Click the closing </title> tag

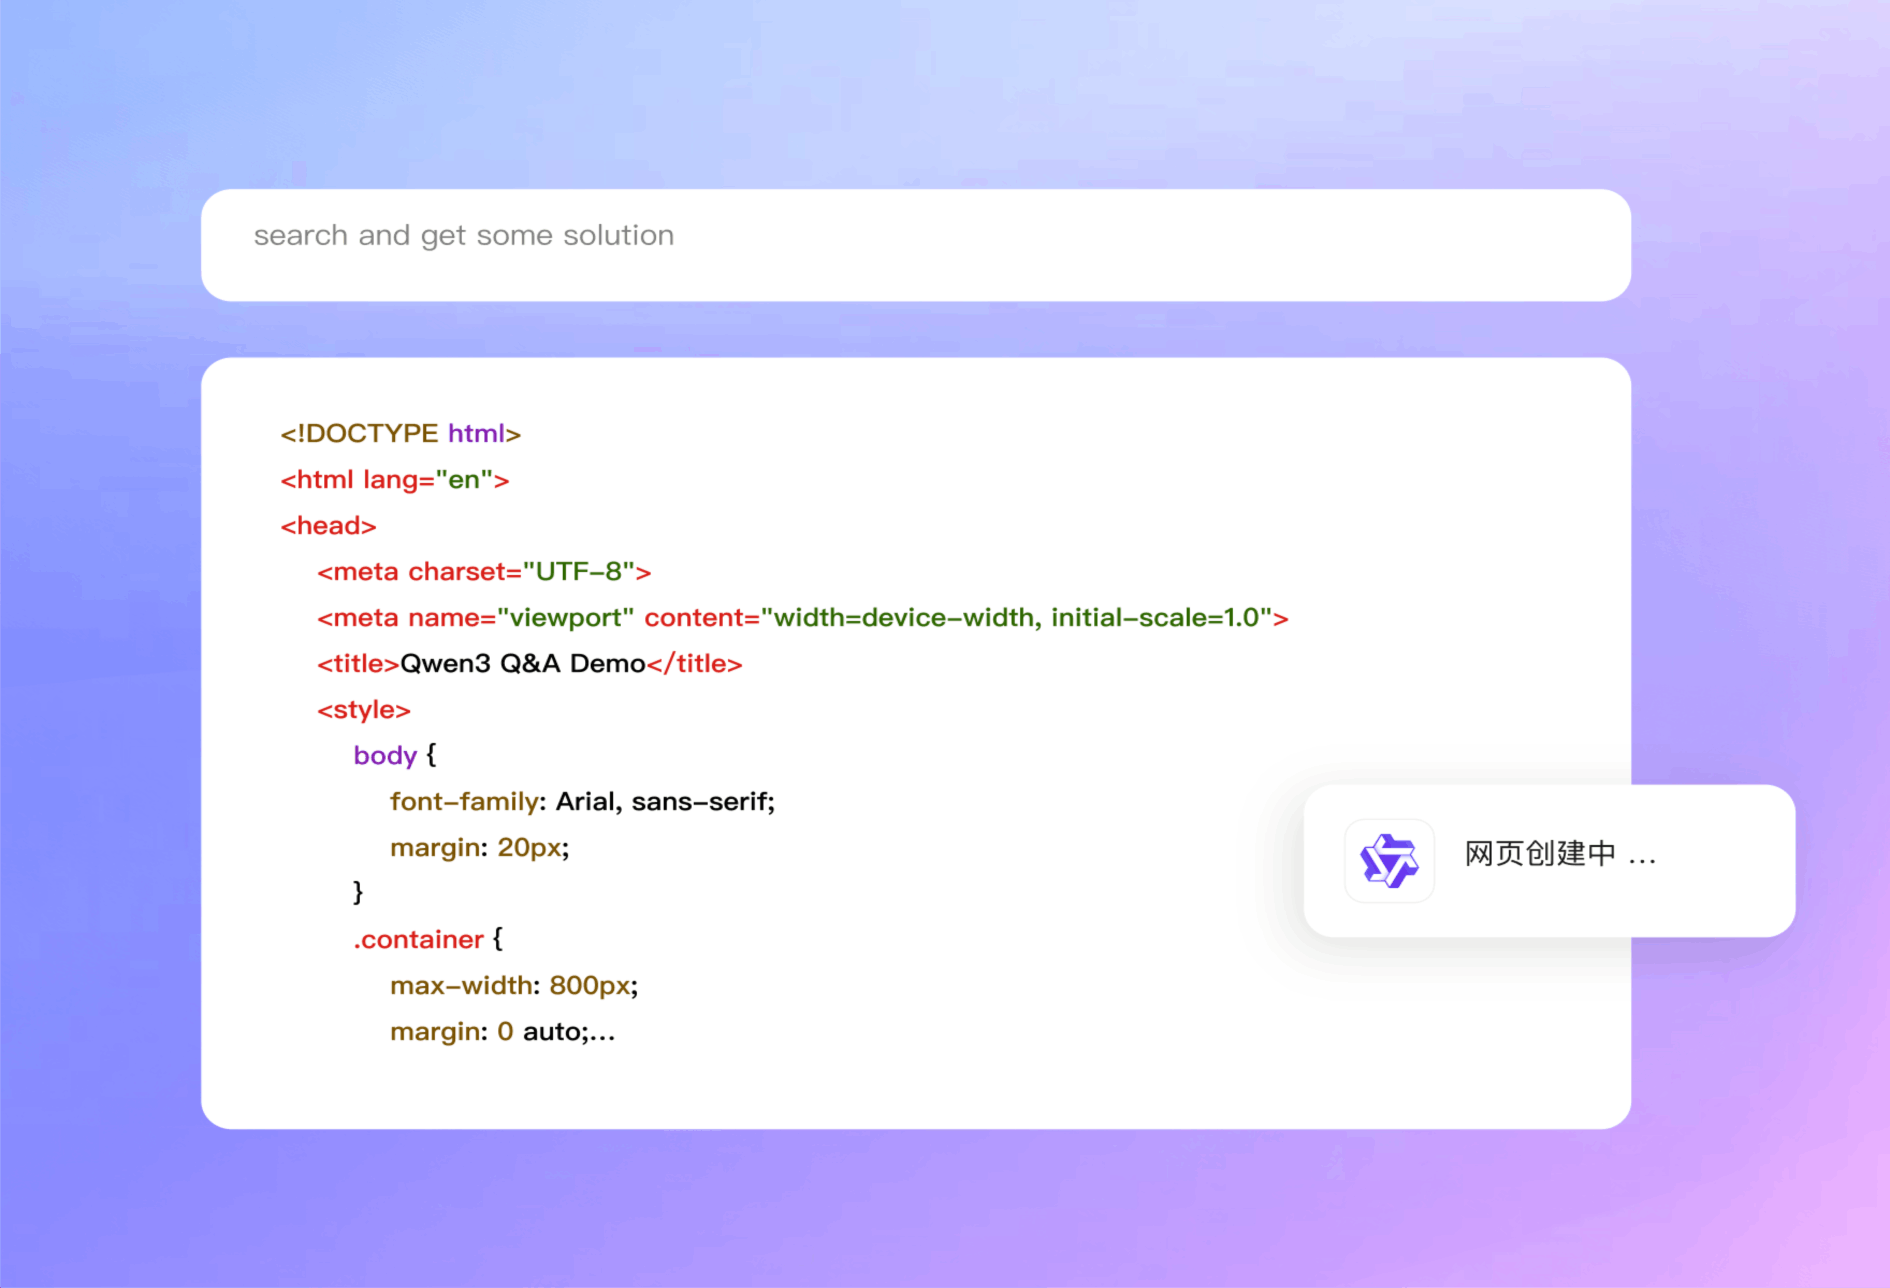click(694, 664)
